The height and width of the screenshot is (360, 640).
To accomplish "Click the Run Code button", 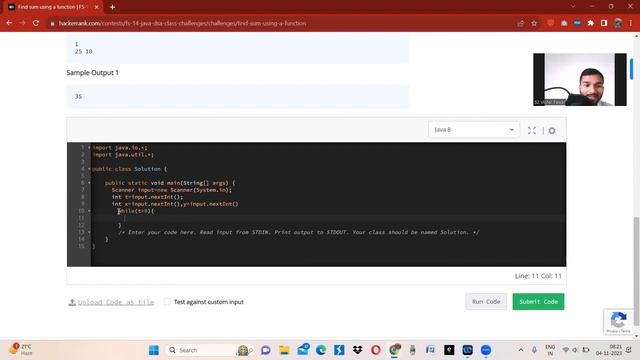I will pyautogui.click(x=486, y=302).
